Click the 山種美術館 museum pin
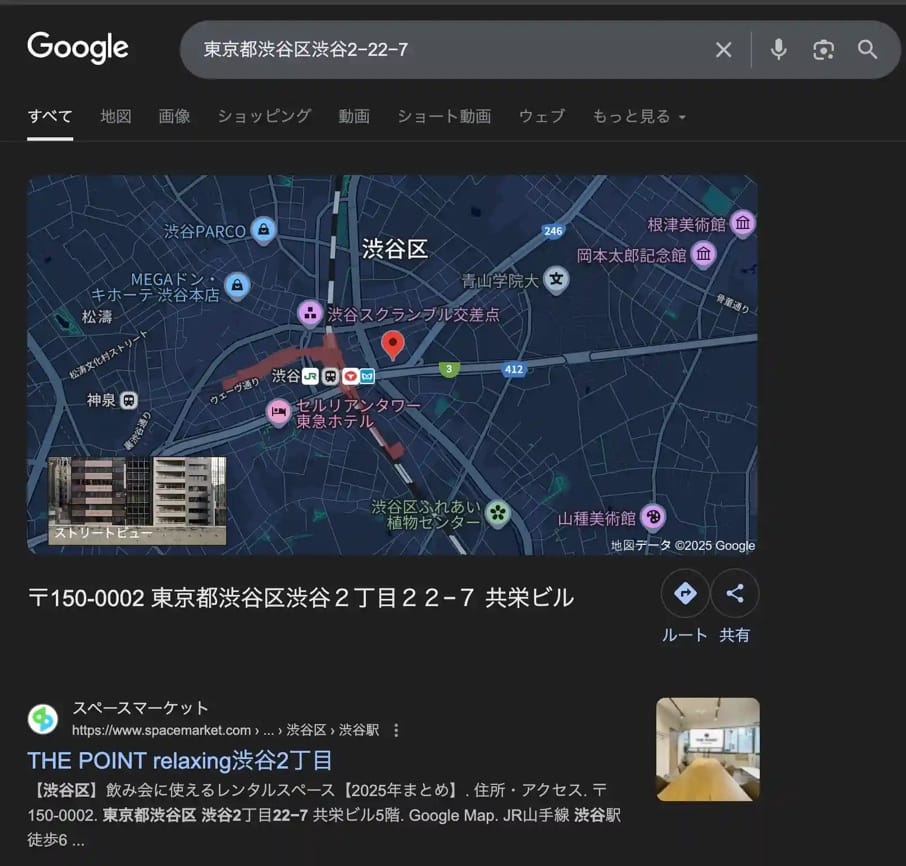This screenshot has width=906, height=866. tap(653, 514)
